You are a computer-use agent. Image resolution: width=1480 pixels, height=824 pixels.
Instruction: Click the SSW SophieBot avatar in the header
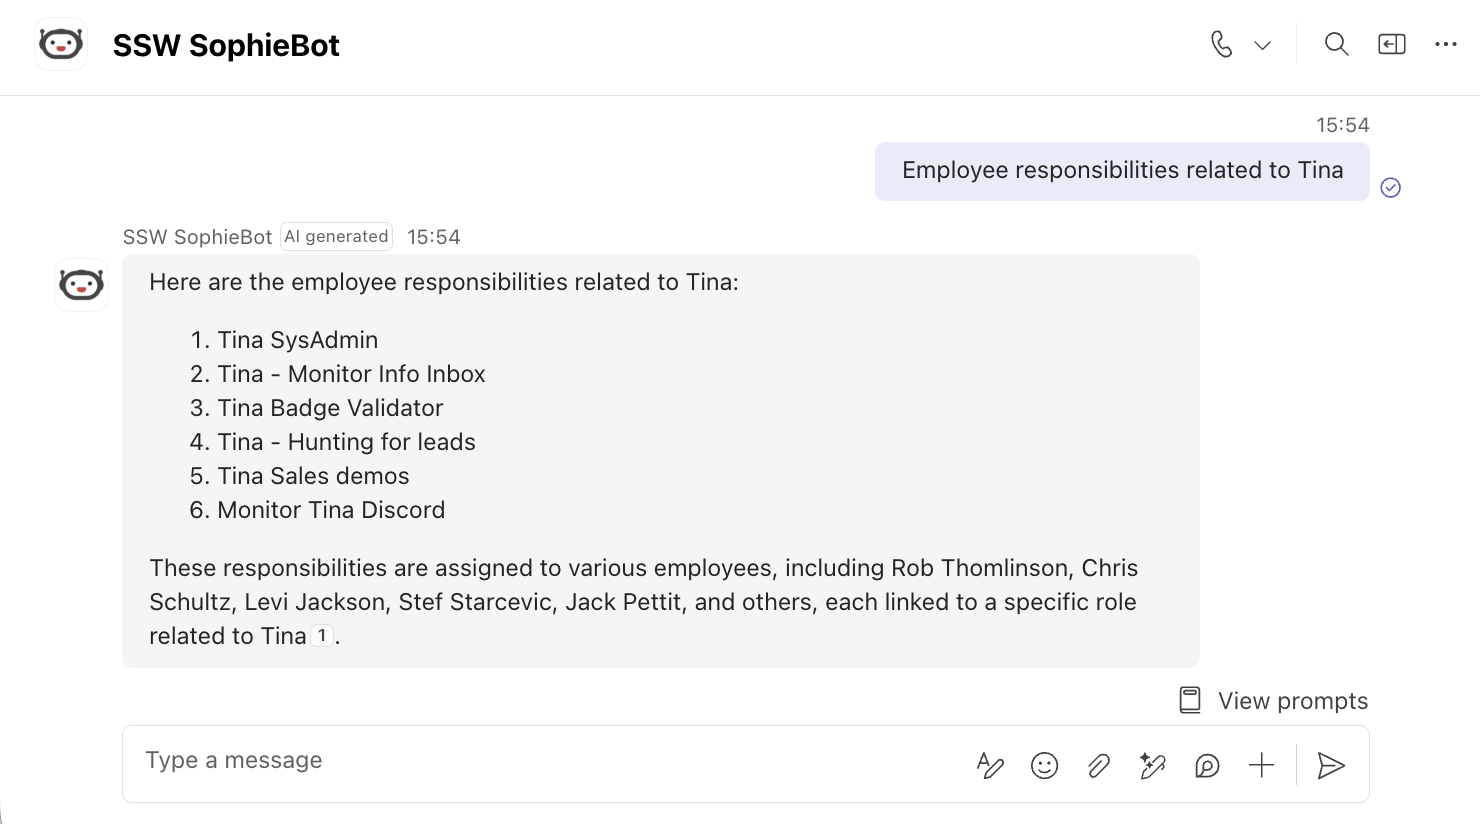point(61,44)
